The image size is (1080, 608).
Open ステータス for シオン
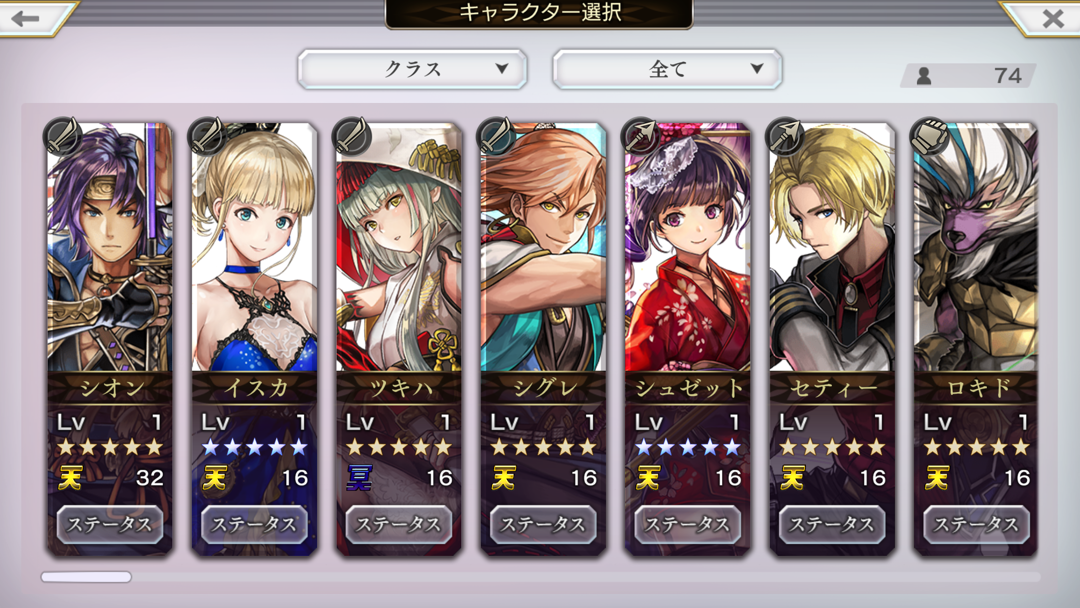pyautogui.click(x=110, y=525)
